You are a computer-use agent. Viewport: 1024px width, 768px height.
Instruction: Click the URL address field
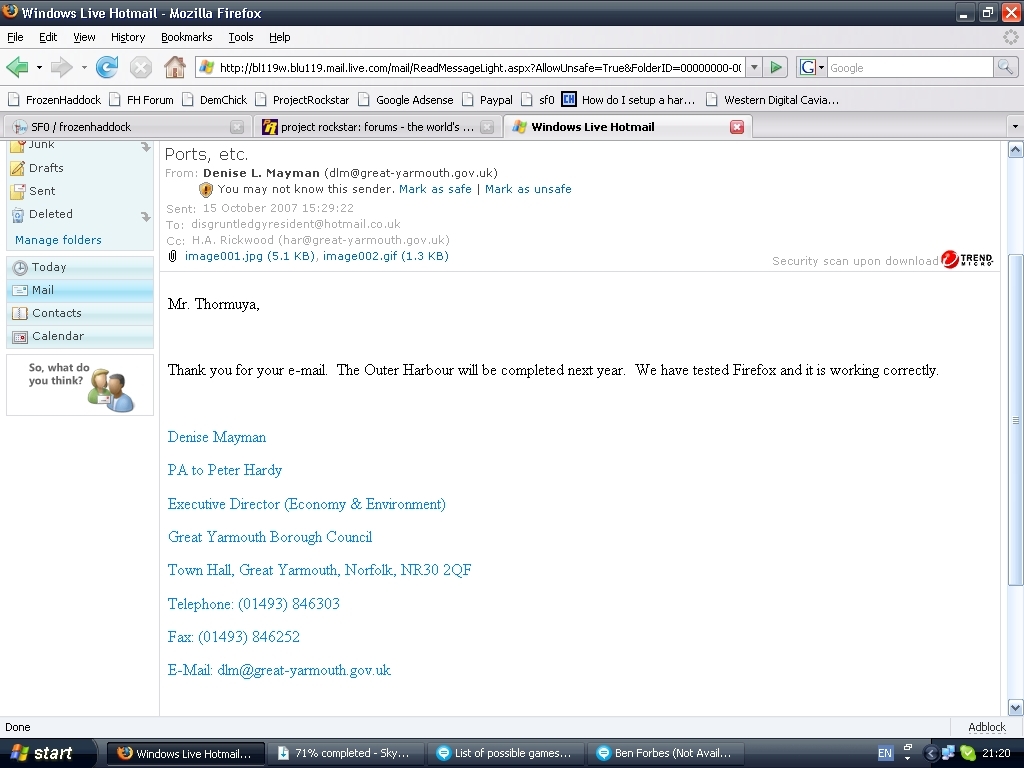[x=480, y=67]
